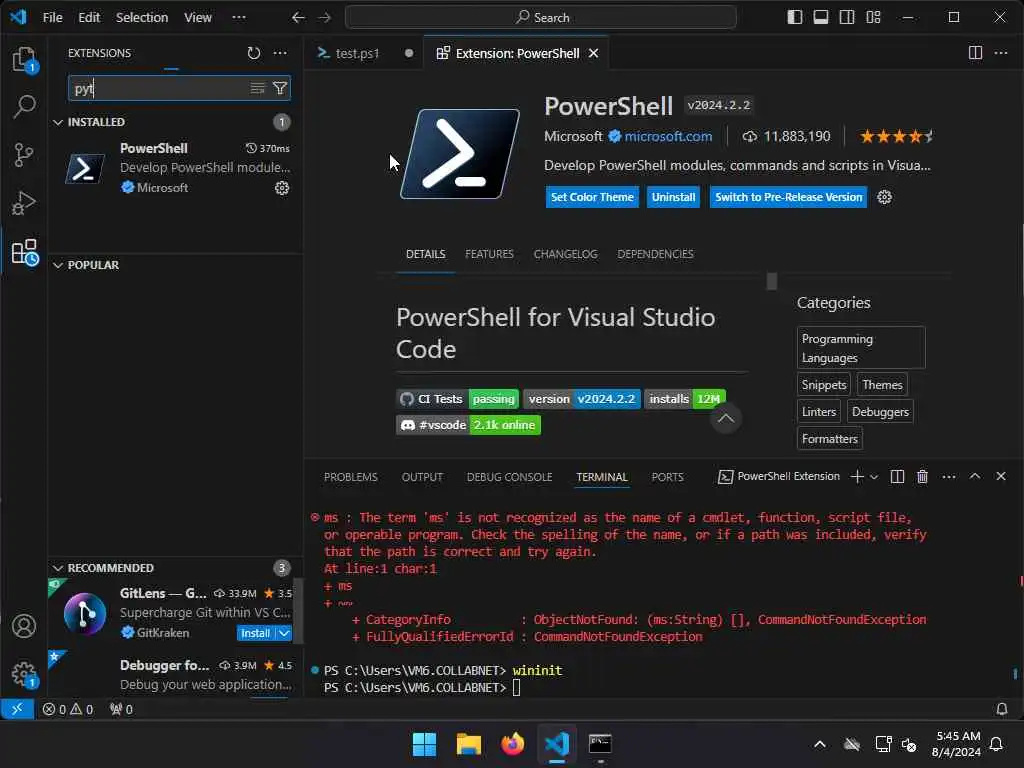Open the Manage gear in activity bar
This screenshot has height=768, width=1024.
pyautogui.click(x=24, y=674)
